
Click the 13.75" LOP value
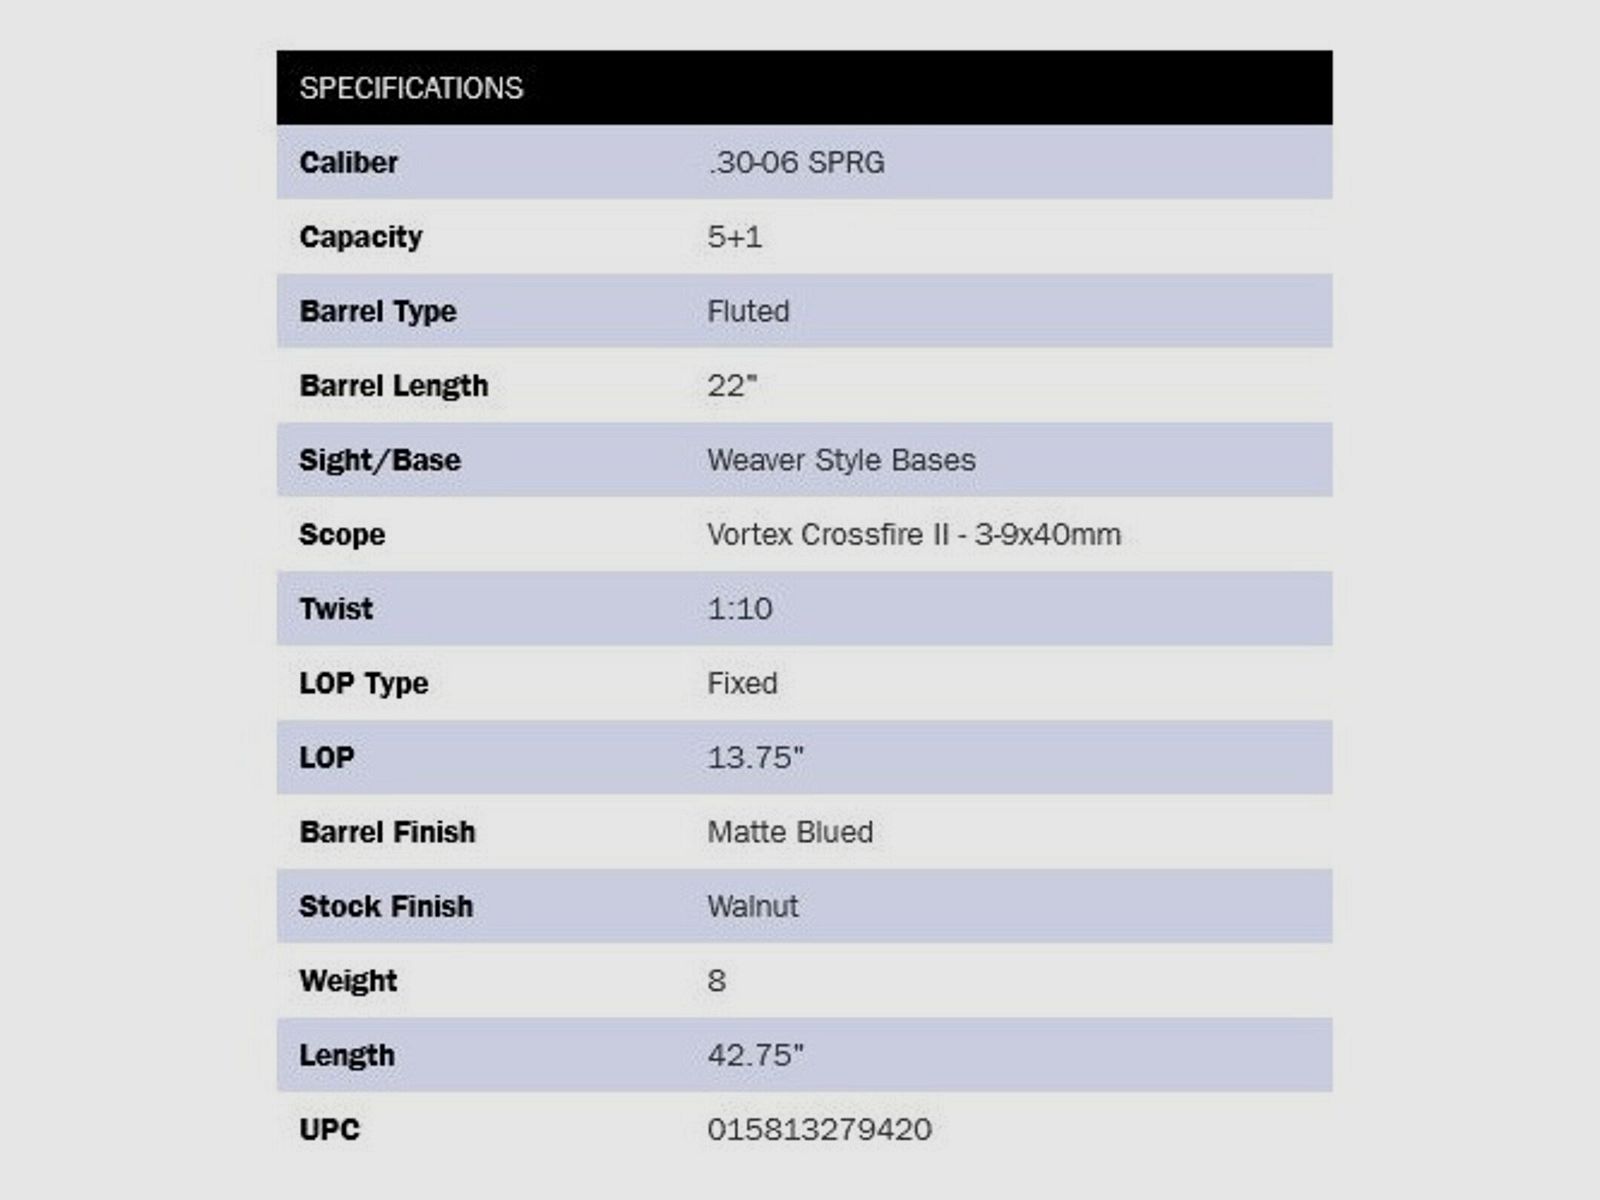tap(755, 758)
